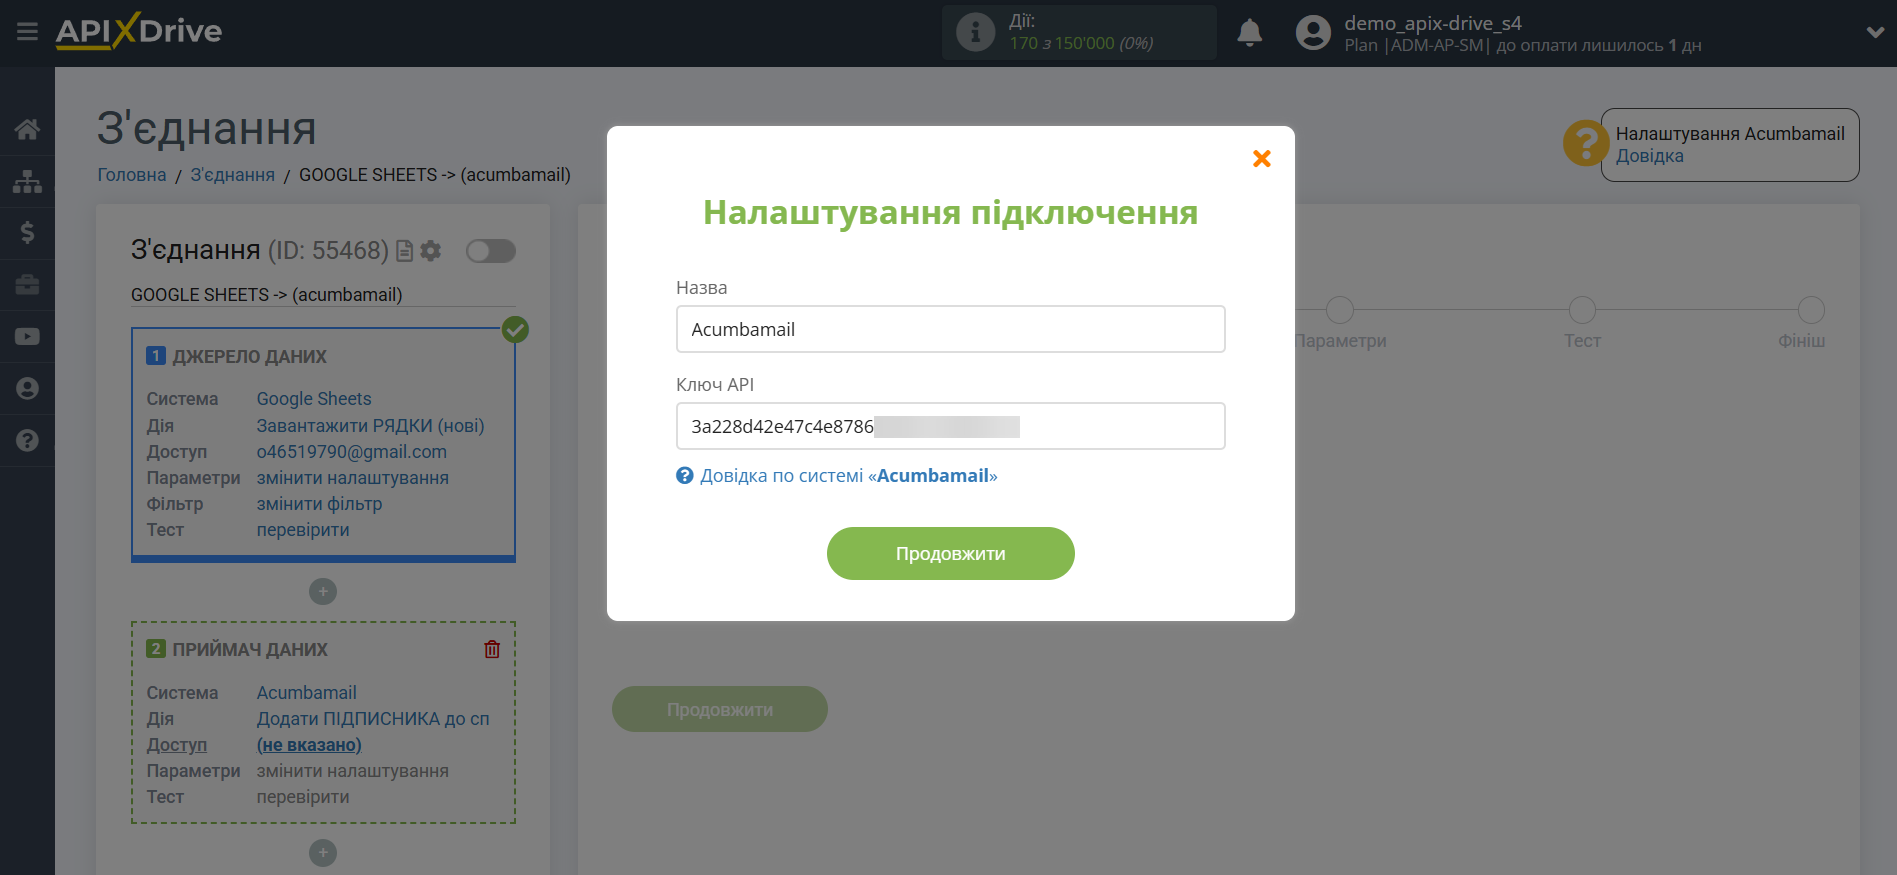The width and height of the screenshot is (1897, 875).
Task: Add step below data source block
Action: 322,592
